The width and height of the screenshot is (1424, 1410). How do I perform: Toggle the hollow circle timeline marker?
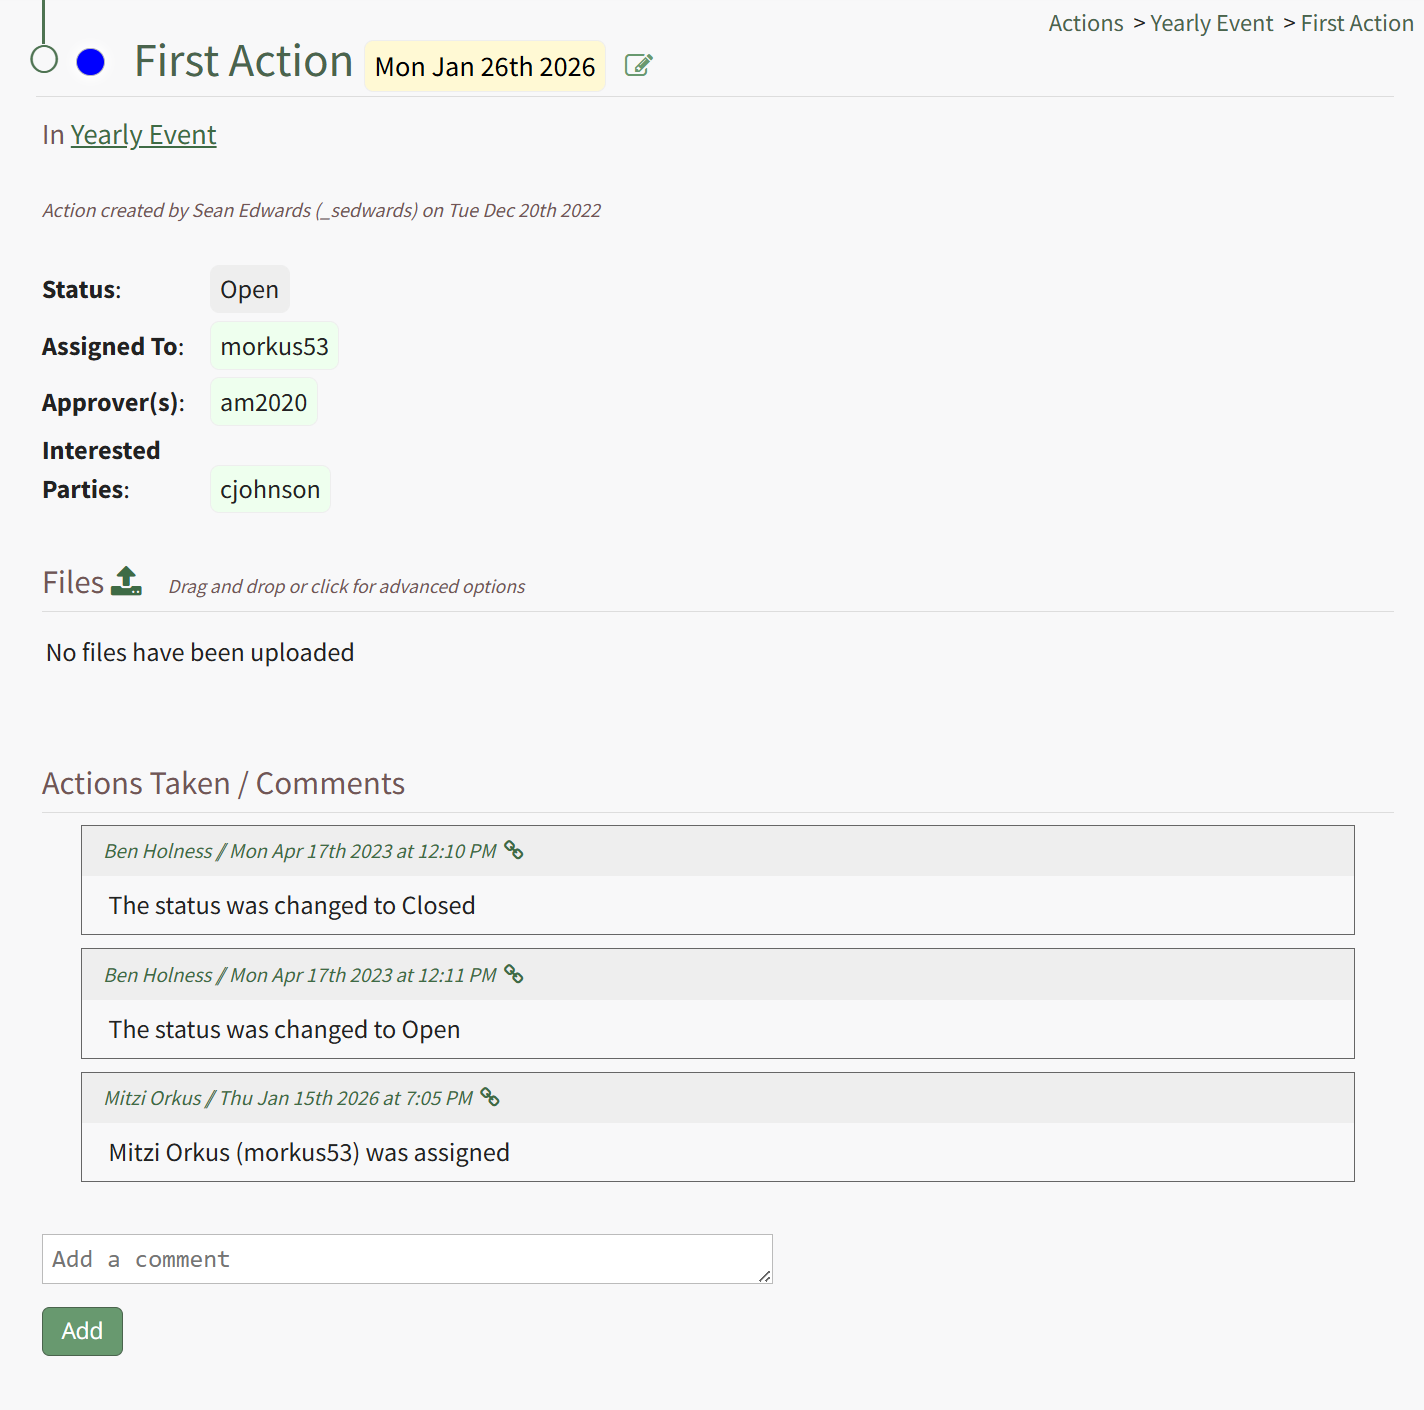[x=44, y=60]
